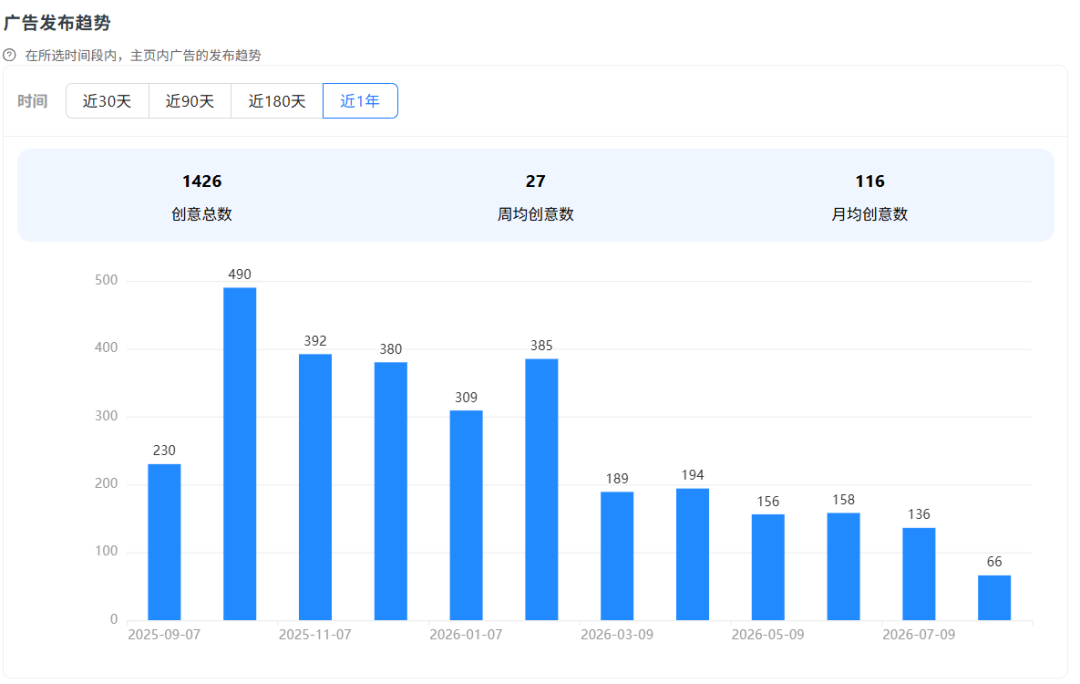Select the 近1年 time range
This screenshot has width=1080, height=684.
[360, 101]
